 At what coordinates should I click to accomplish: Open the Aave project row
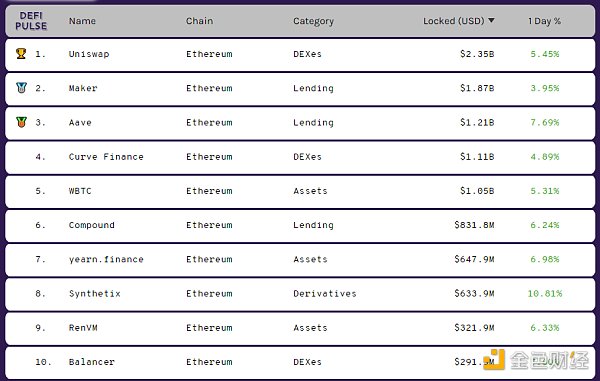(x=300, y=123)
